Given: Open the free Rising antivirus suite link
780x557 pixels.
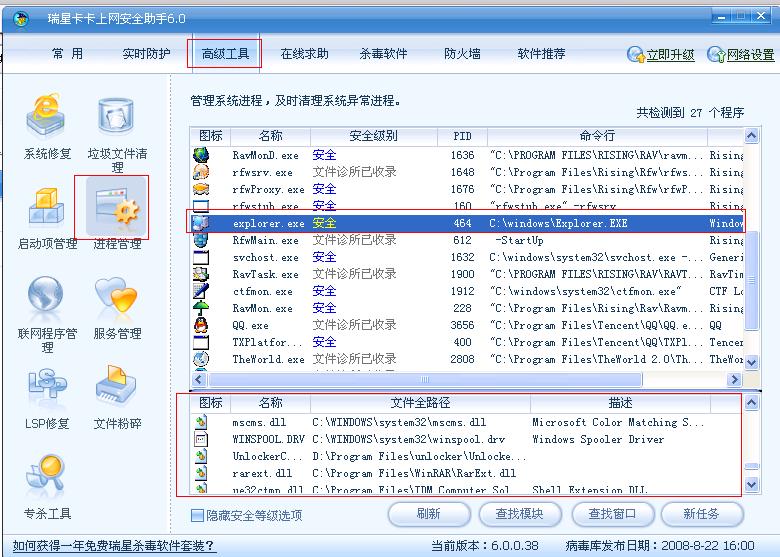Looking at the screenshot, I should pos(113,546).
